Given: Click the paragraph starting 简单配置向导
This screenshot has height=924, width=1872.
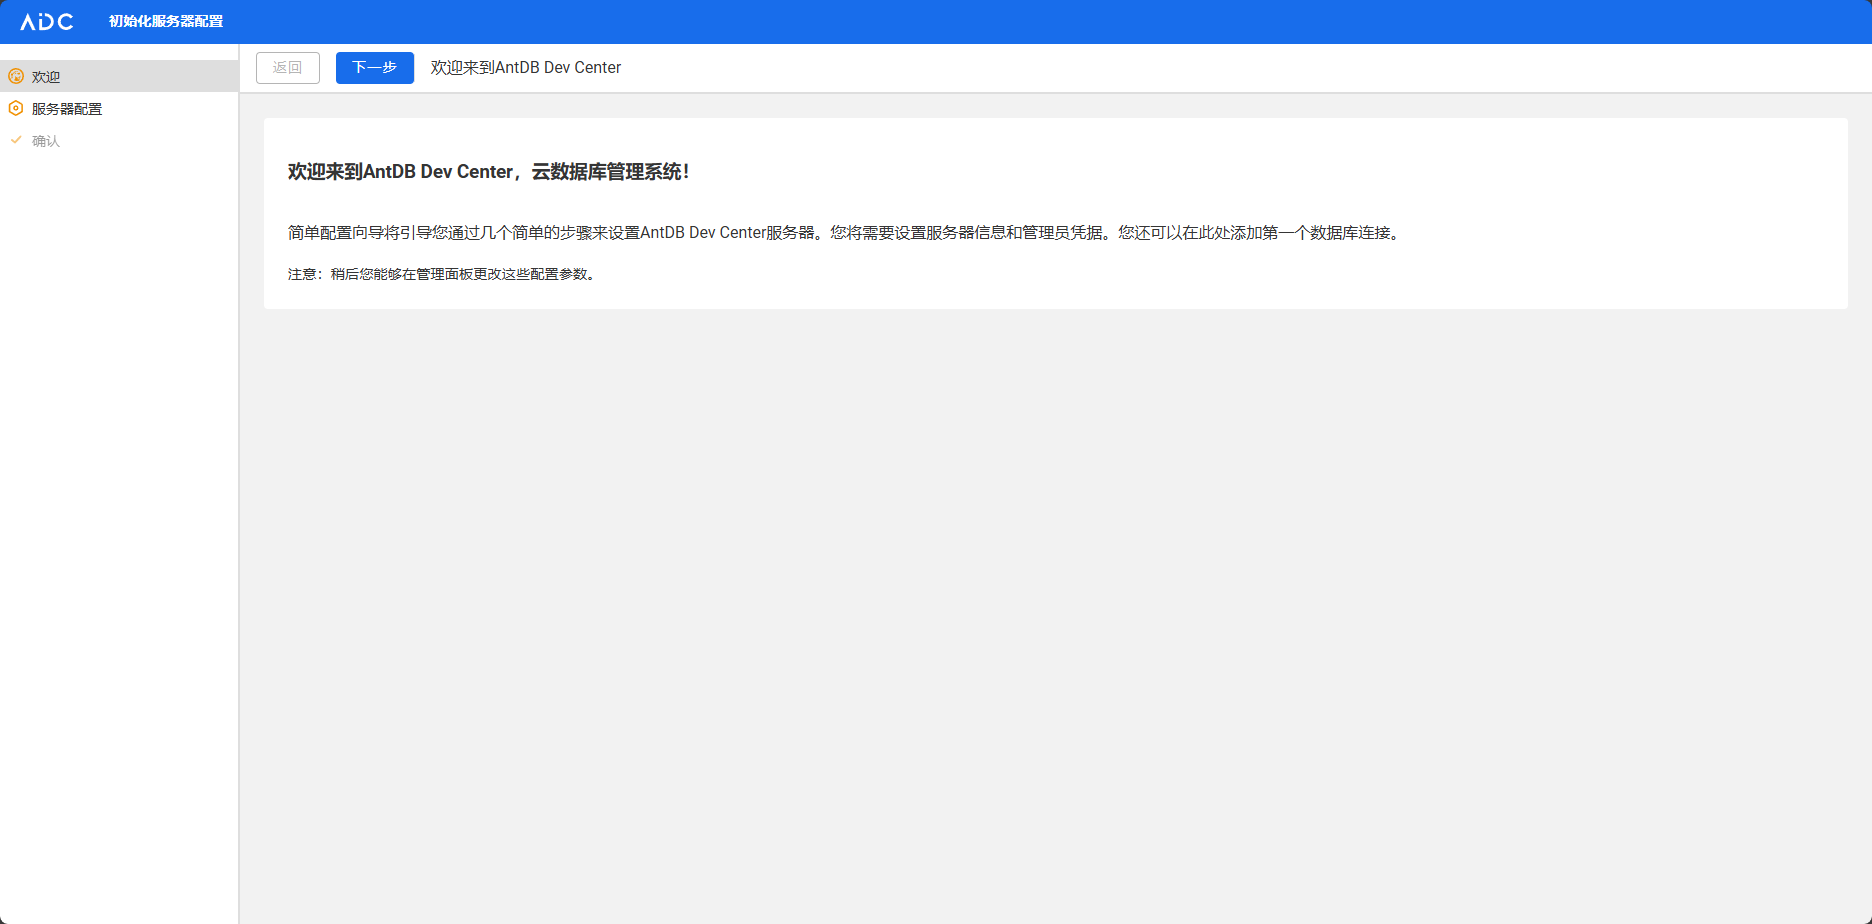Looking at the screenshot, I should point(846,233).
